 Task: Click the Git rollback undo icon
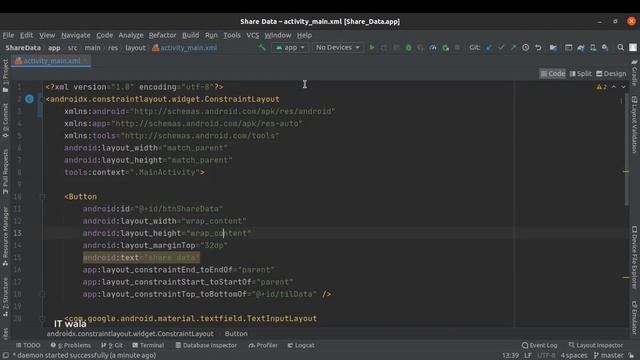pos(538,48)
